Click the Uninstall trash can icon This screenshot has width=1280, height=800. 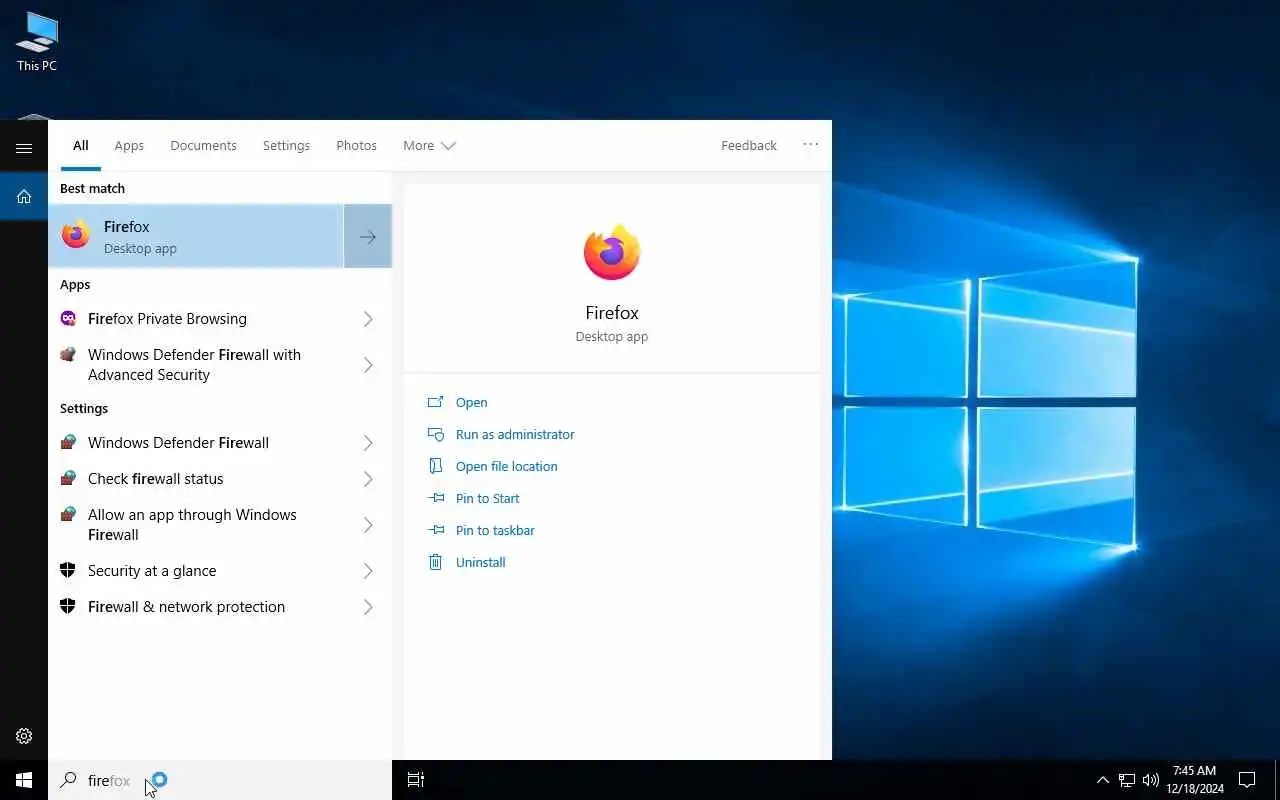tap(435, 562)
